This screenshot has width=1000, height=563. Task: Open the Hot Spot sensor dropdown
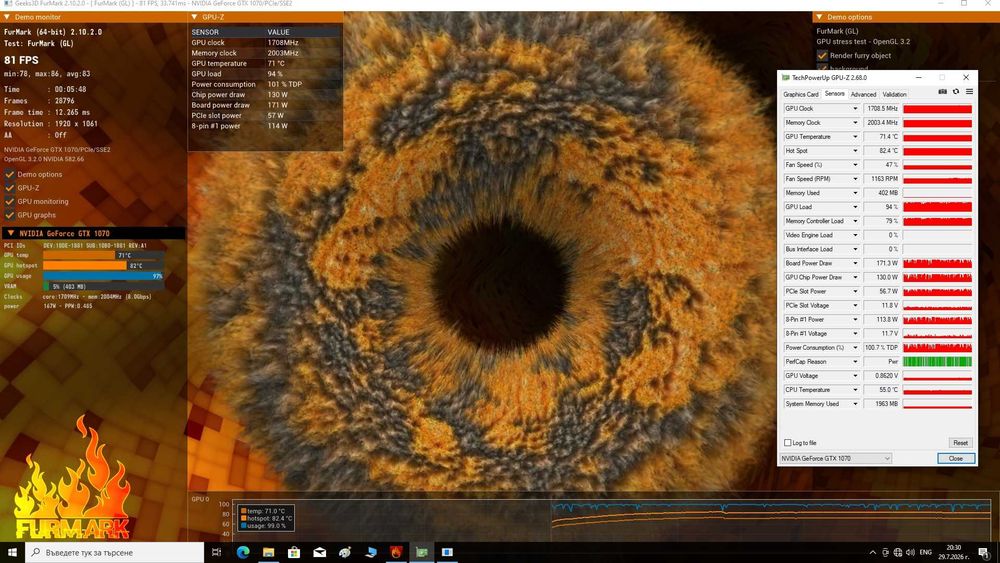855,150
